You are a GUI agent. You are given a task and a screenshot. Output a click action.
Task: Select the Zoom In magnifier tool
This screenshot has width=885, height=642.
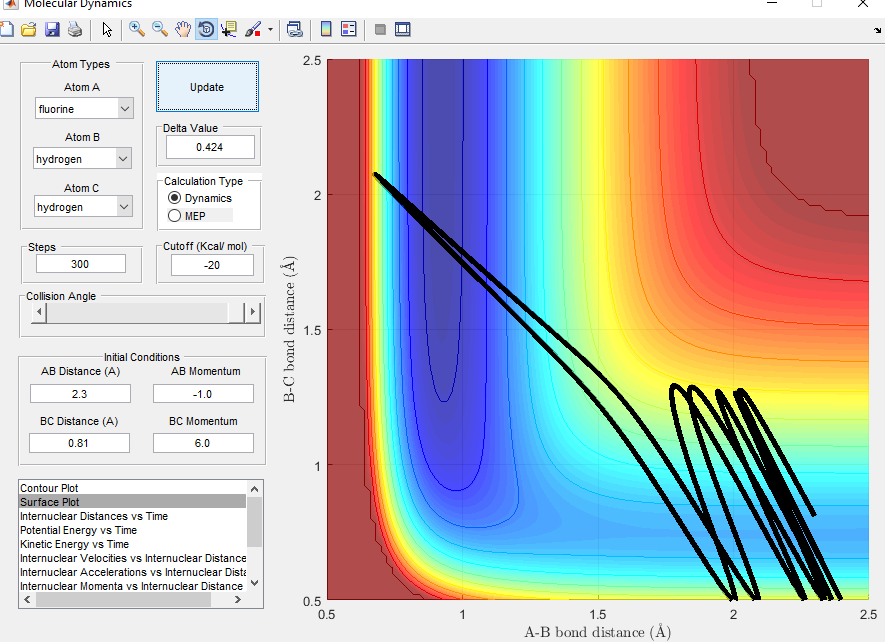point(137,29)
